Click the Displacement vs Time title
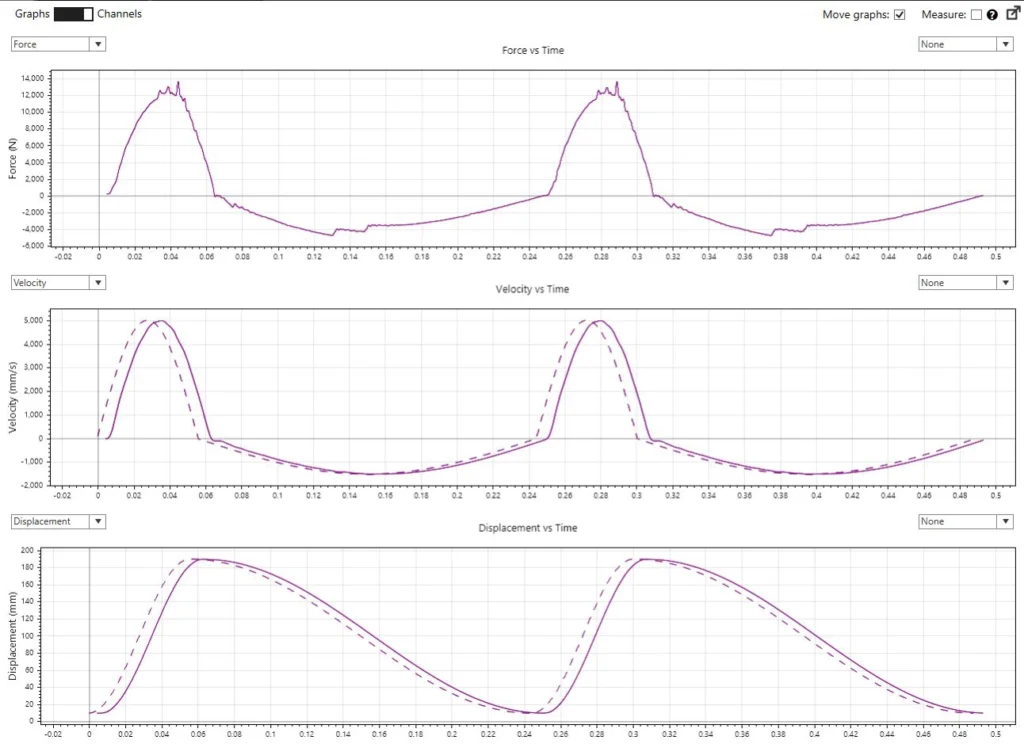1024x744 pixels. (528, 528)
